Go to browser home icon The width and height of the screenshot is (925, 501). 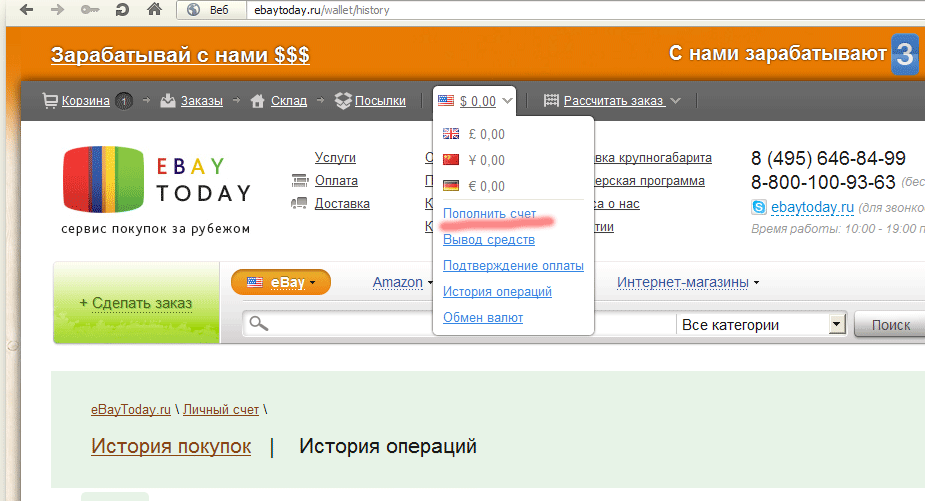tap(155, 9)
